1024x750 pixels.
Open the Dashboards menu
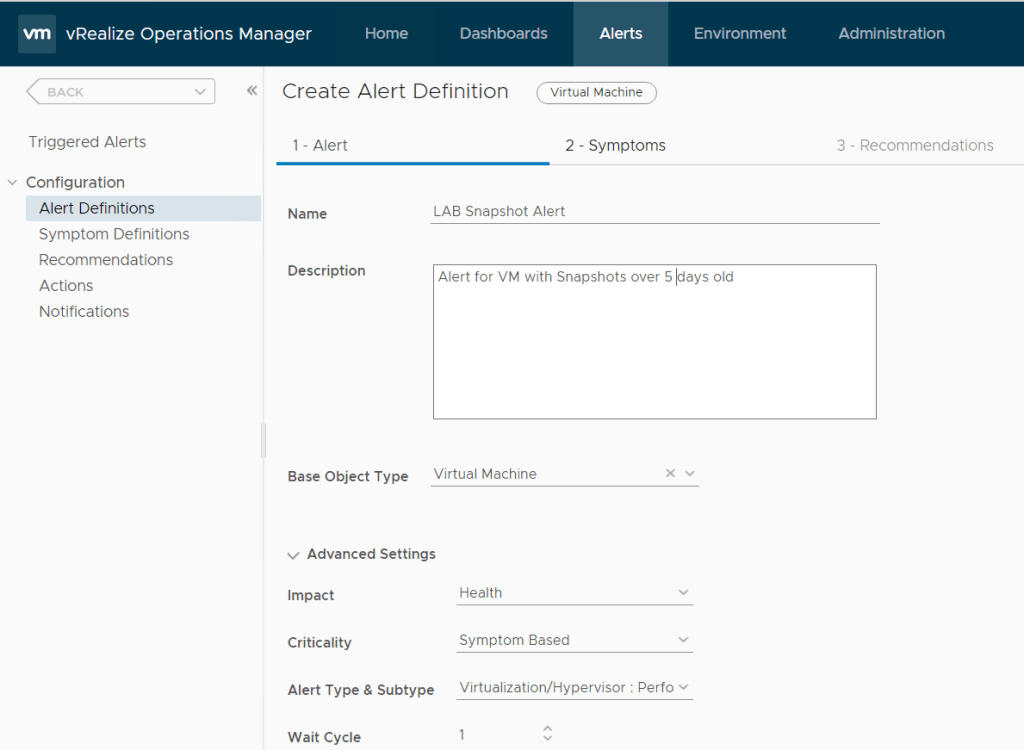point(503,33)
